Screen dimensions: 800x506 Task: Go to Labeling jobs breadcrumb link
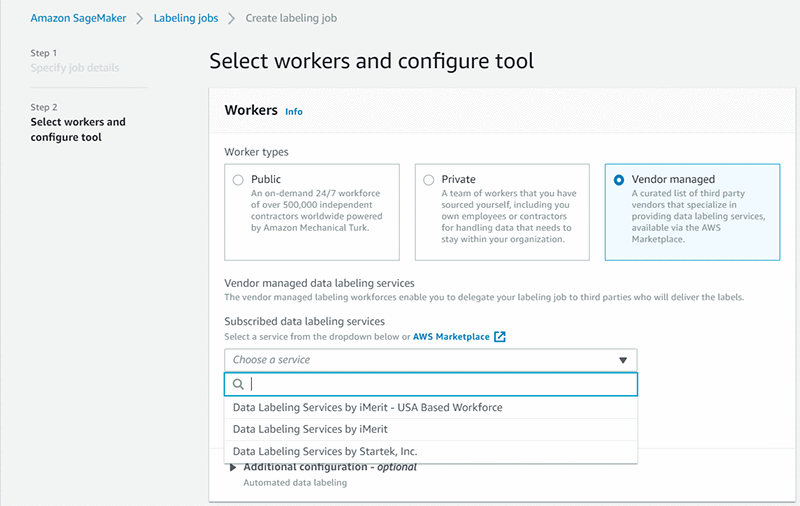click(x=186, y=18)
